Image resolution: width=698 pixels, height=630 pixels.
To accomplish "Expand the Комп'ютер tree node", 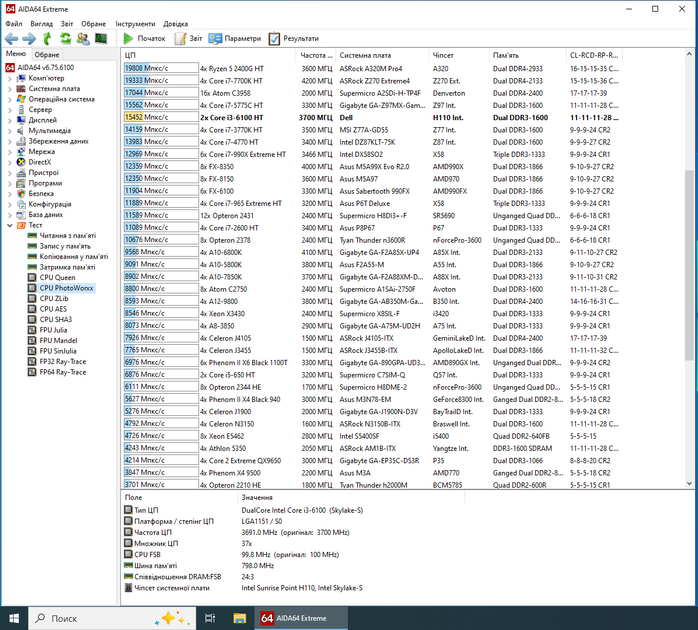I will coord(10,78).
